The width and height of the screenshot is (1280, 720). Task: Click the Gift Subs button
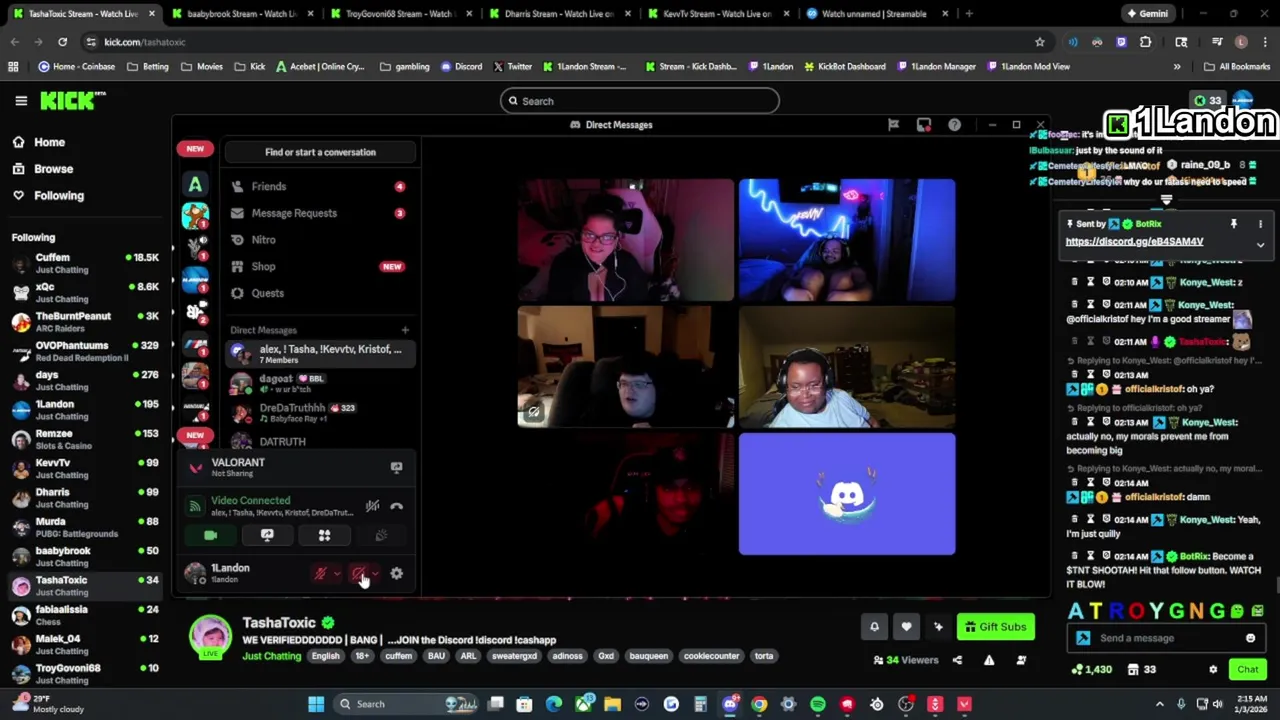pyautogui.click(x=995, y=627)
